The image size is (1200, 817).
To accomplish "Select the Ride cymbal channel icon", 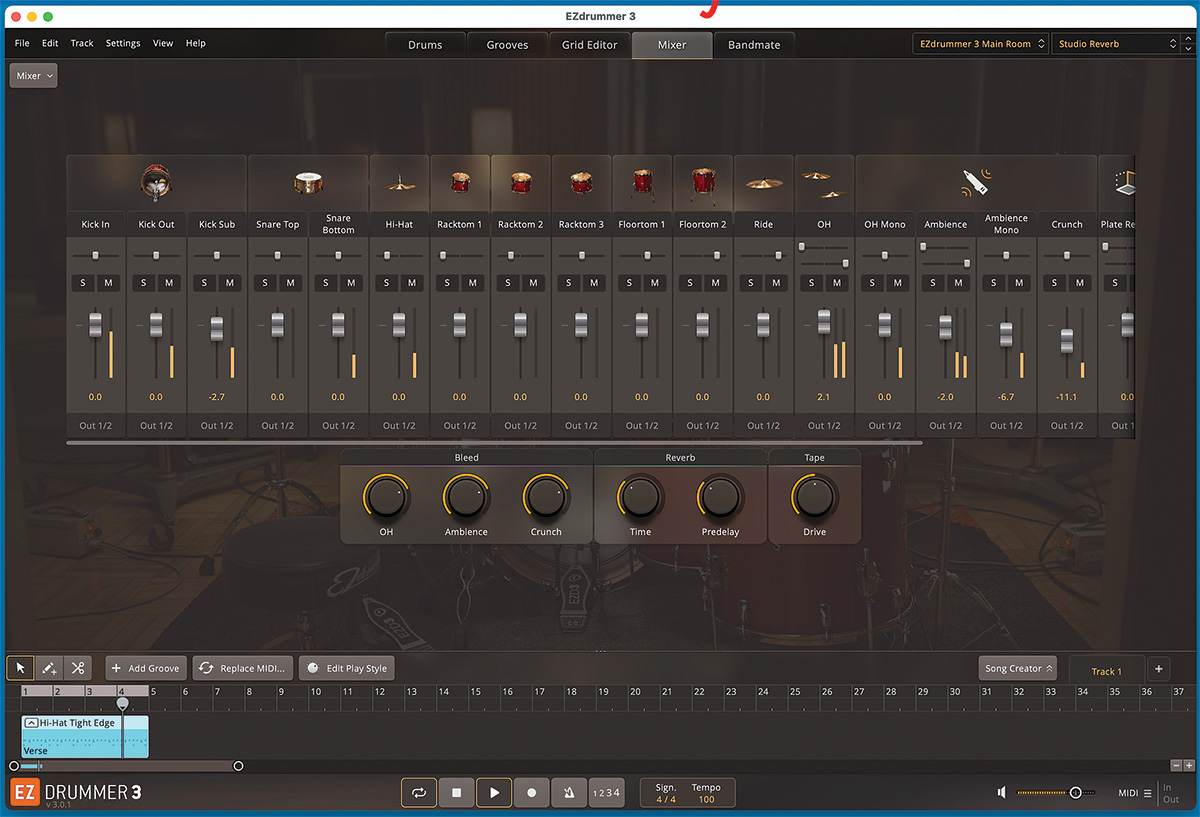I will [762, 184].
